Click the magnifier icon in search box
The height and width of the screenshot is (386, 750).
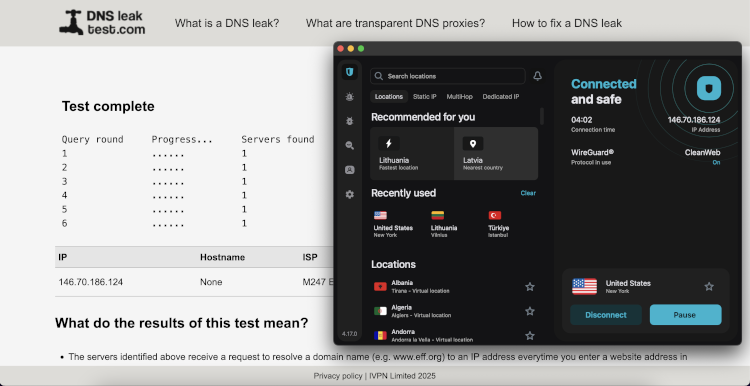tap(379, 76)
